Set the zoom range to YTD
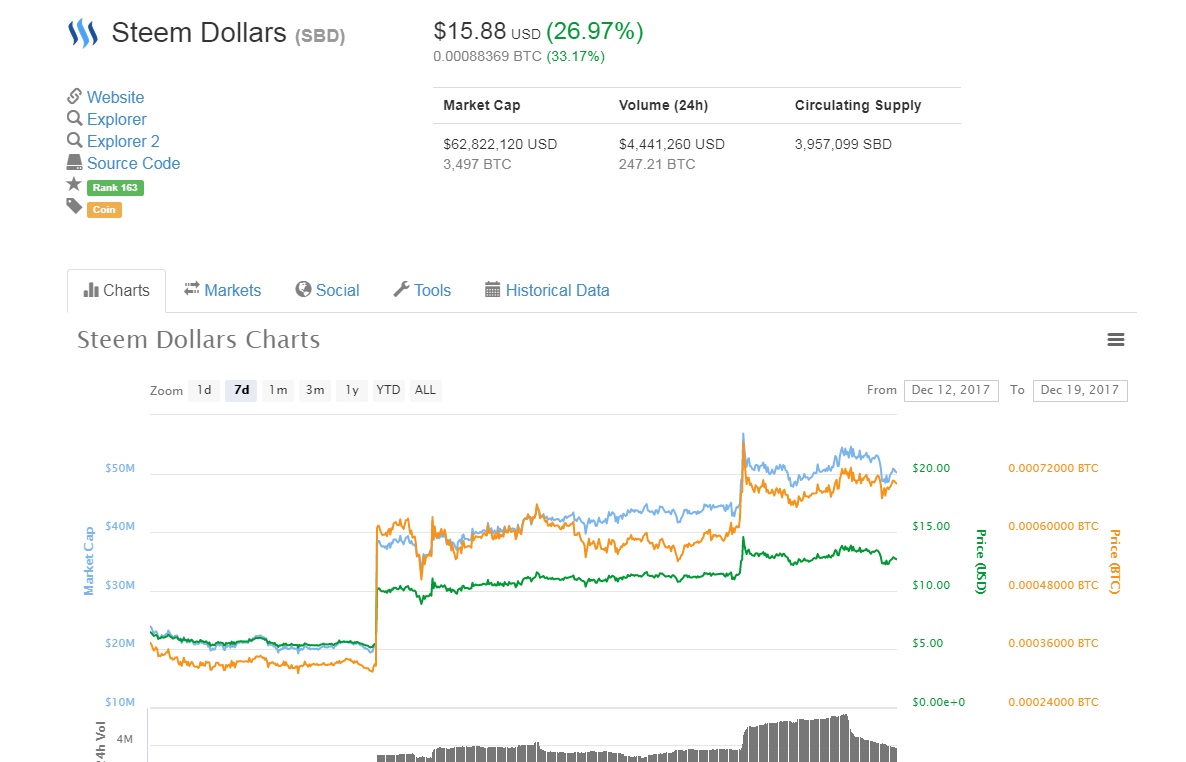The width and height of the screenshot is (1186, 762). [388, 390]
